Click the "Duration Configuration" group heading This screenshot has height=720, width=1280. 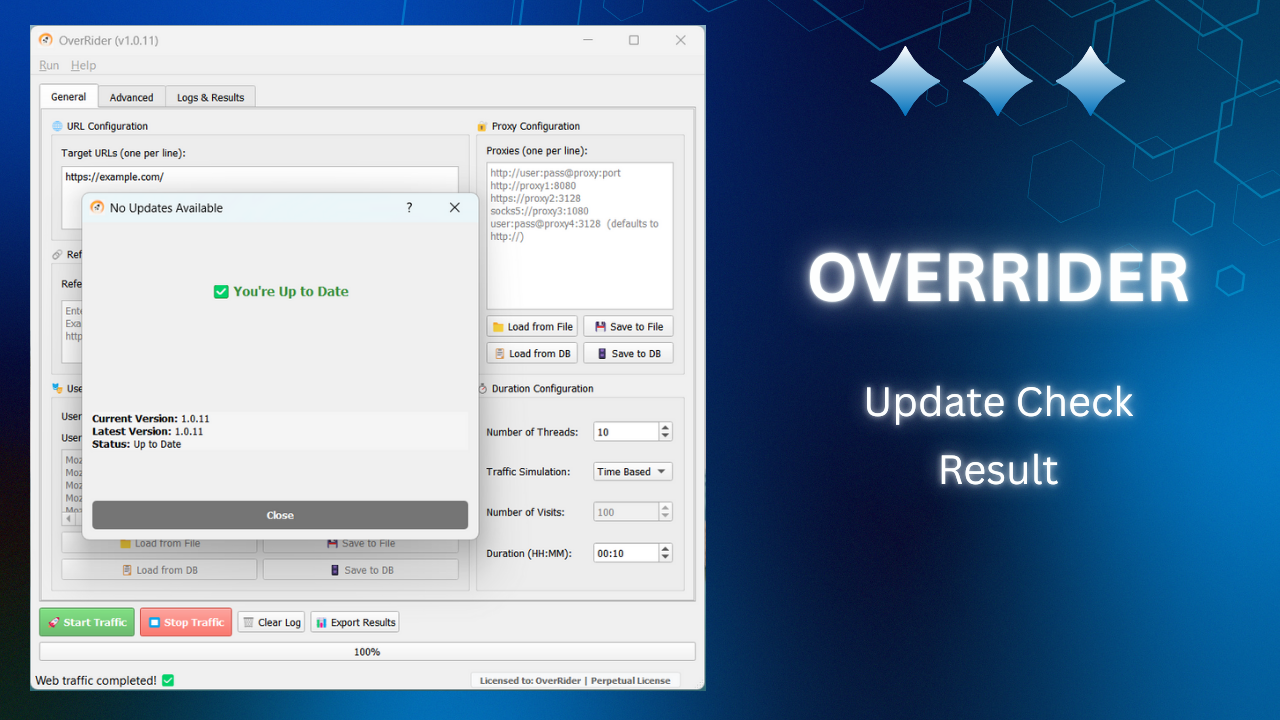(543, 388)
